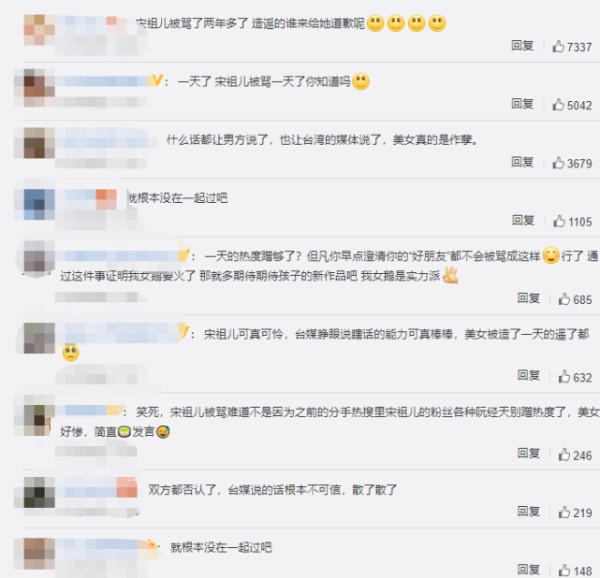Screen dimensions: 600x578
Task: Tap the thumbs-up showing 1105
Action: (559, 221)
